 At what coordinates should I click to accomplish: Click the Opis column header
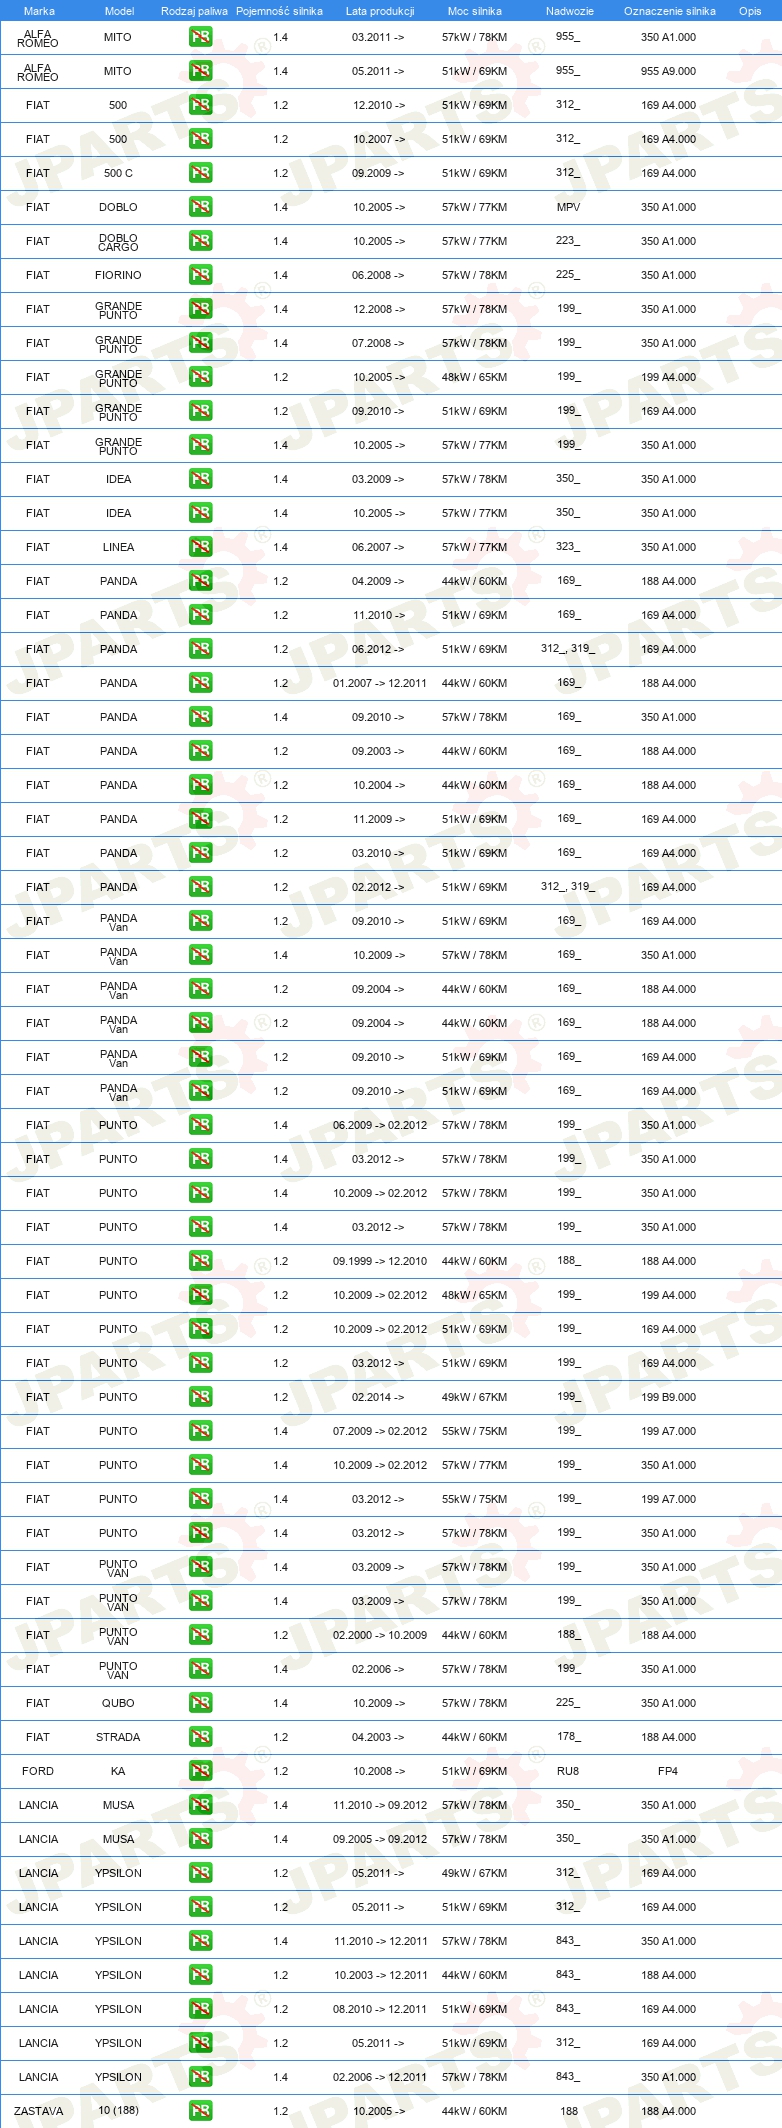coord(750,11)
